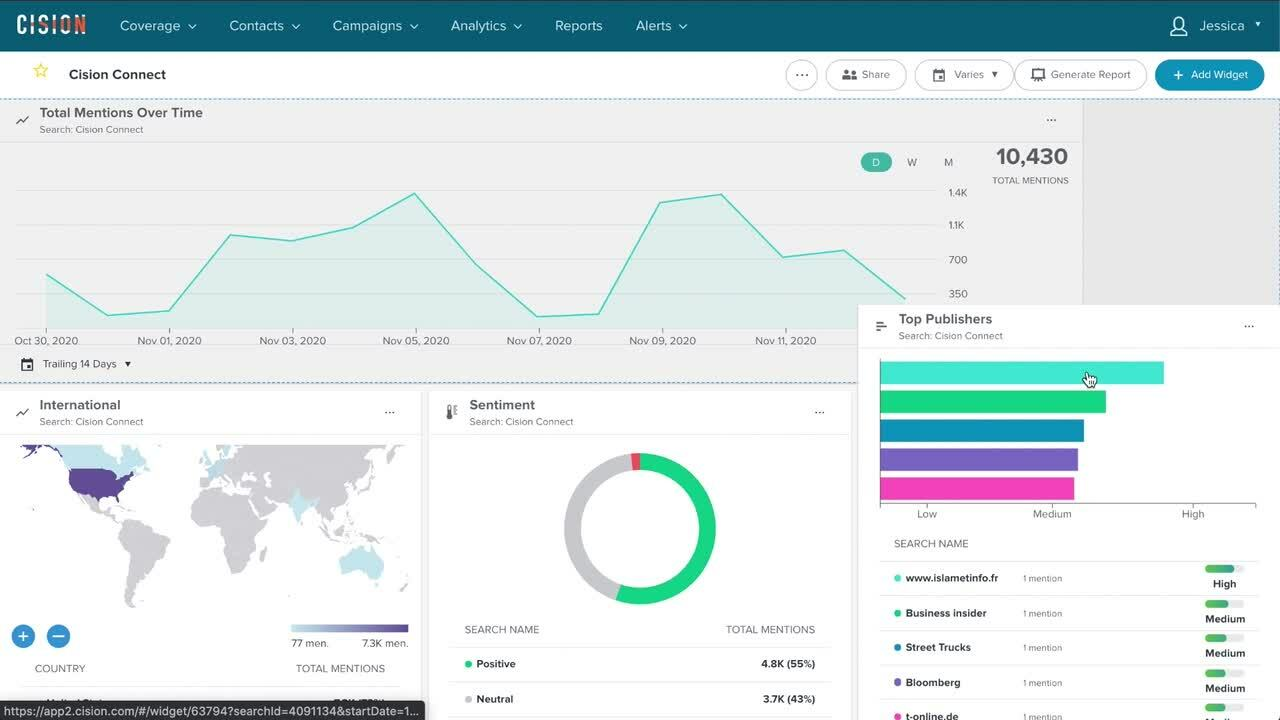This screenshot has width=1280, height=720.
Task: Switch chart to monthly view (M)
Action: point(948,162)
